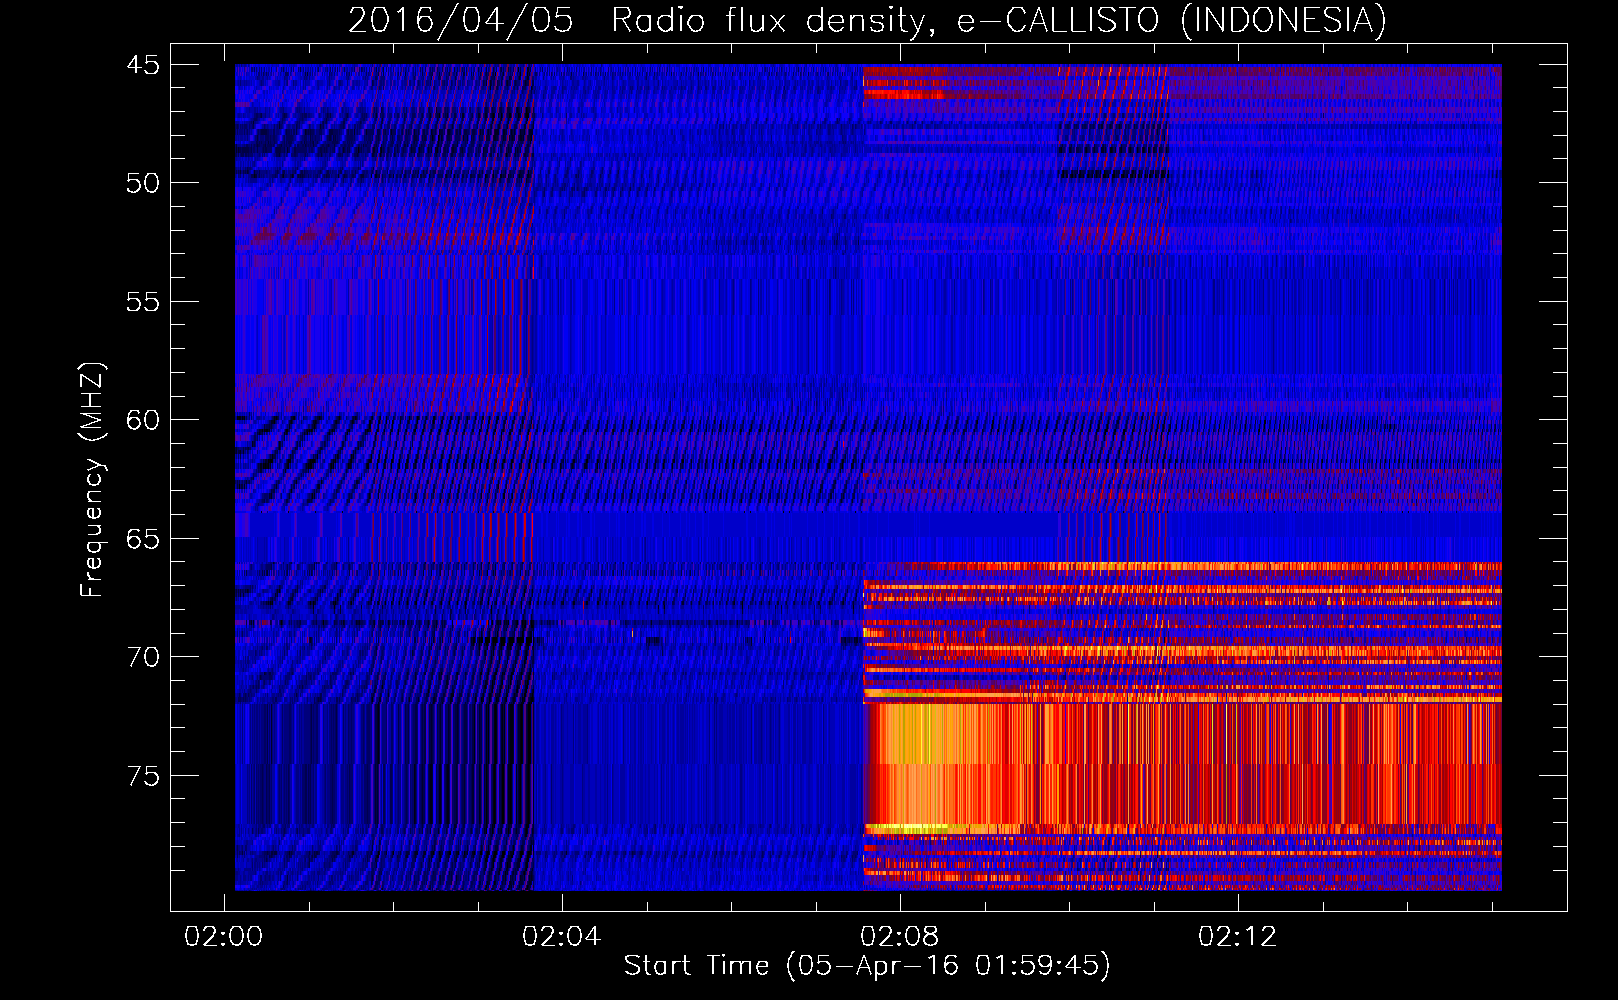The height and width of the screenshot is (1000, 1618).
Task: Select the 65 MHz y-axis tick label
Action: [142, 539]
